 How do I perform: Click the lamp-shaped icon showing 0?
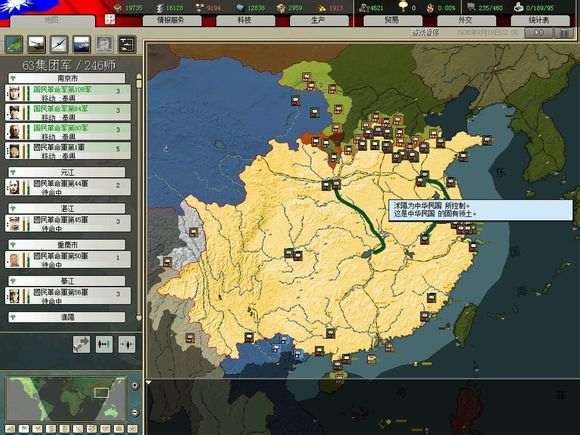coord(402,7)
